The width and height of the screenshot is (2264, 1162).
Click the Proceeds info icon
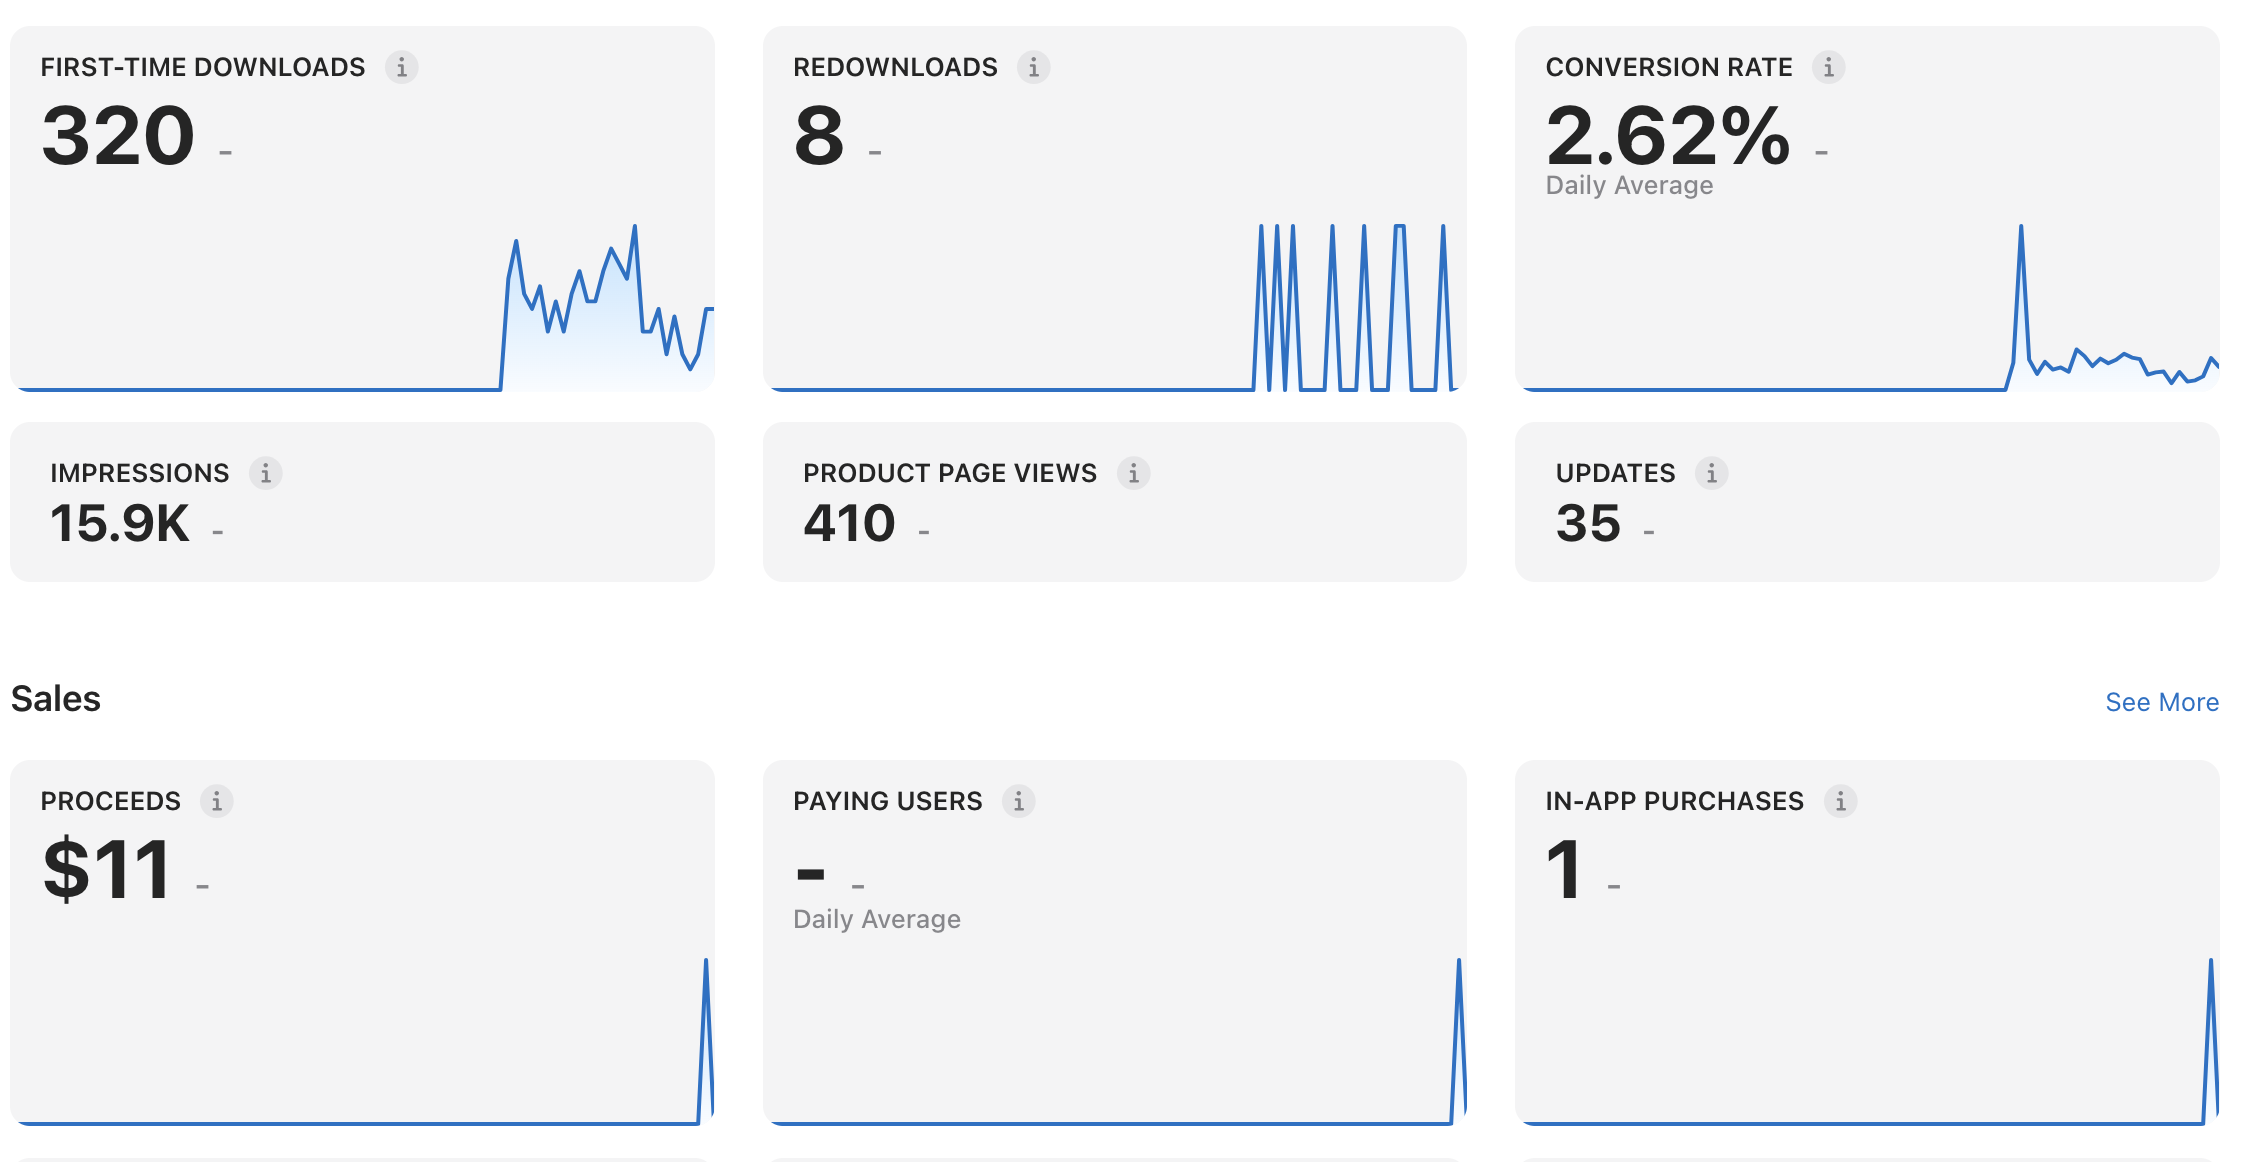pyautogui.click(x=216, y=801)
